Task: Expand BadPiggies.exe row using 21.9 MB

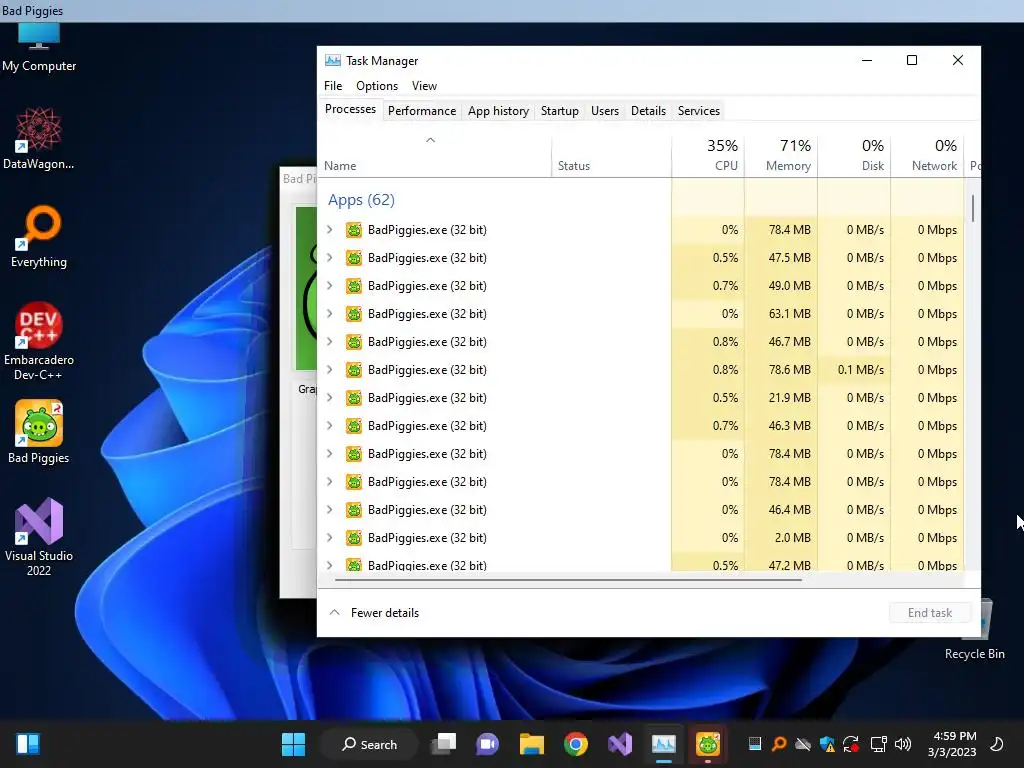Action: pos(330,398)
